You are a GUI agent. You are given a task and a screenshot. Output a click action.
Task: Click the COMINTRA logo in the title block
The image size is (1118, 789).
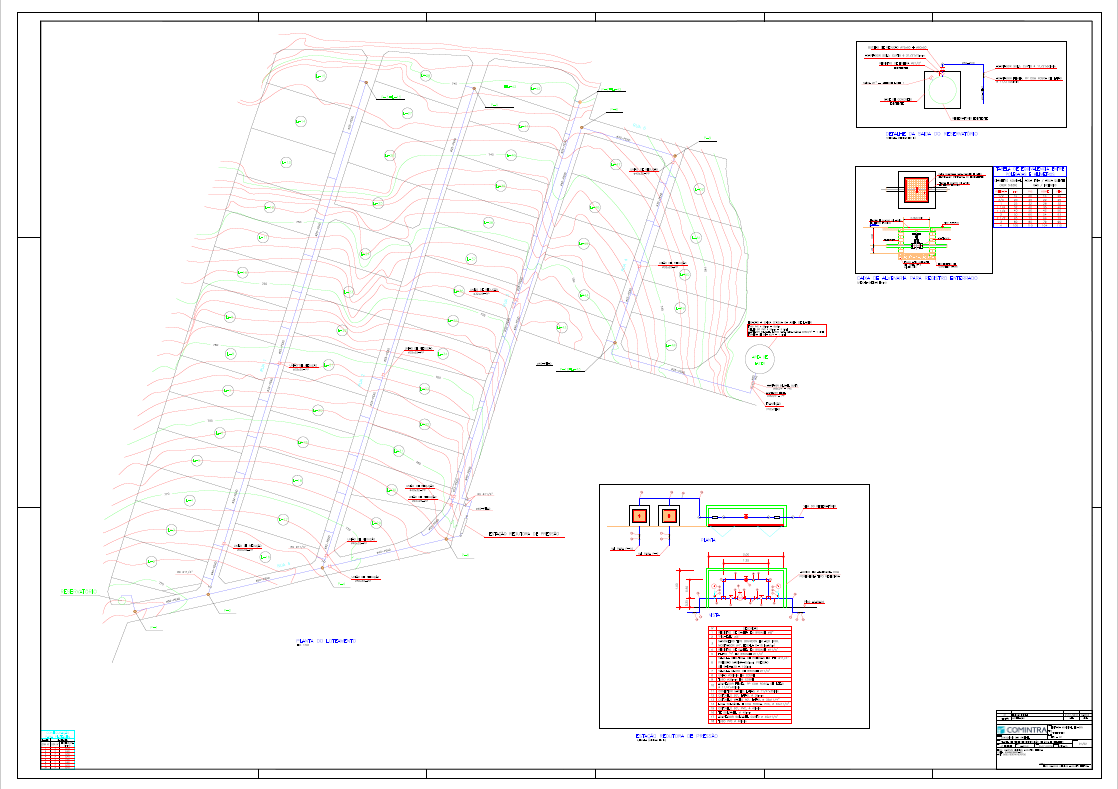(x=1021, y=731)
